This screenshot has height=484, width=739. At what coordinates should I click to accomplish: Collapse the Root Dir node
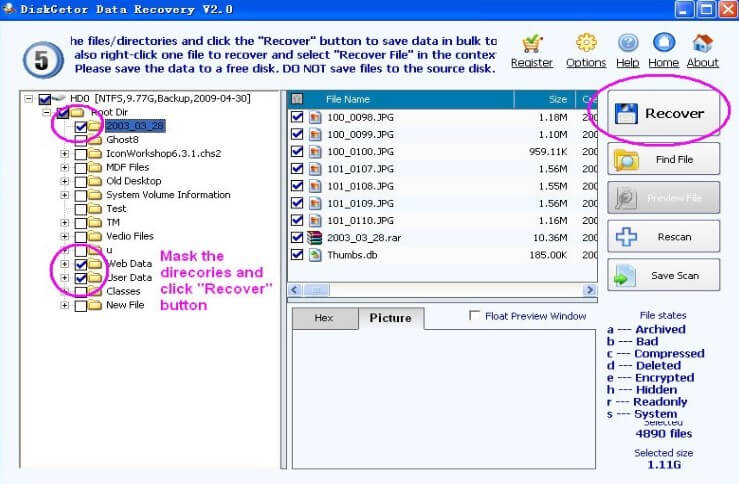(46, 112)
